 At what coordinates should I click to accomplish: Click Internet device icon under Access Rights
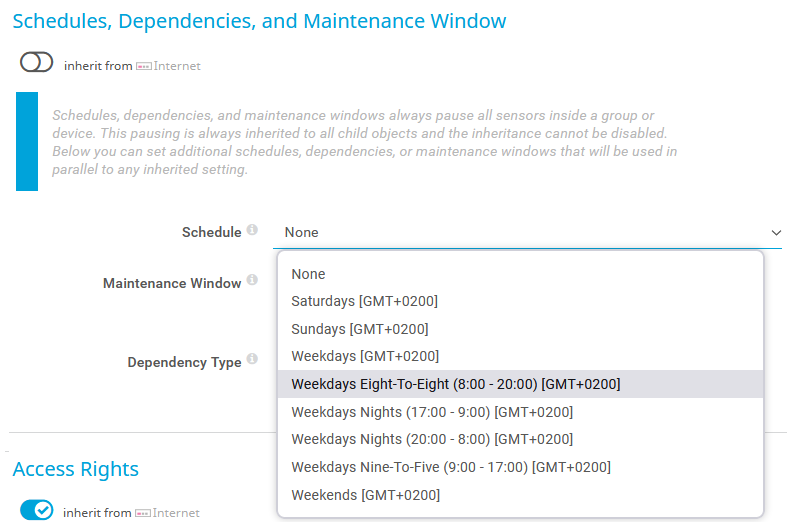tap(143, 513)
